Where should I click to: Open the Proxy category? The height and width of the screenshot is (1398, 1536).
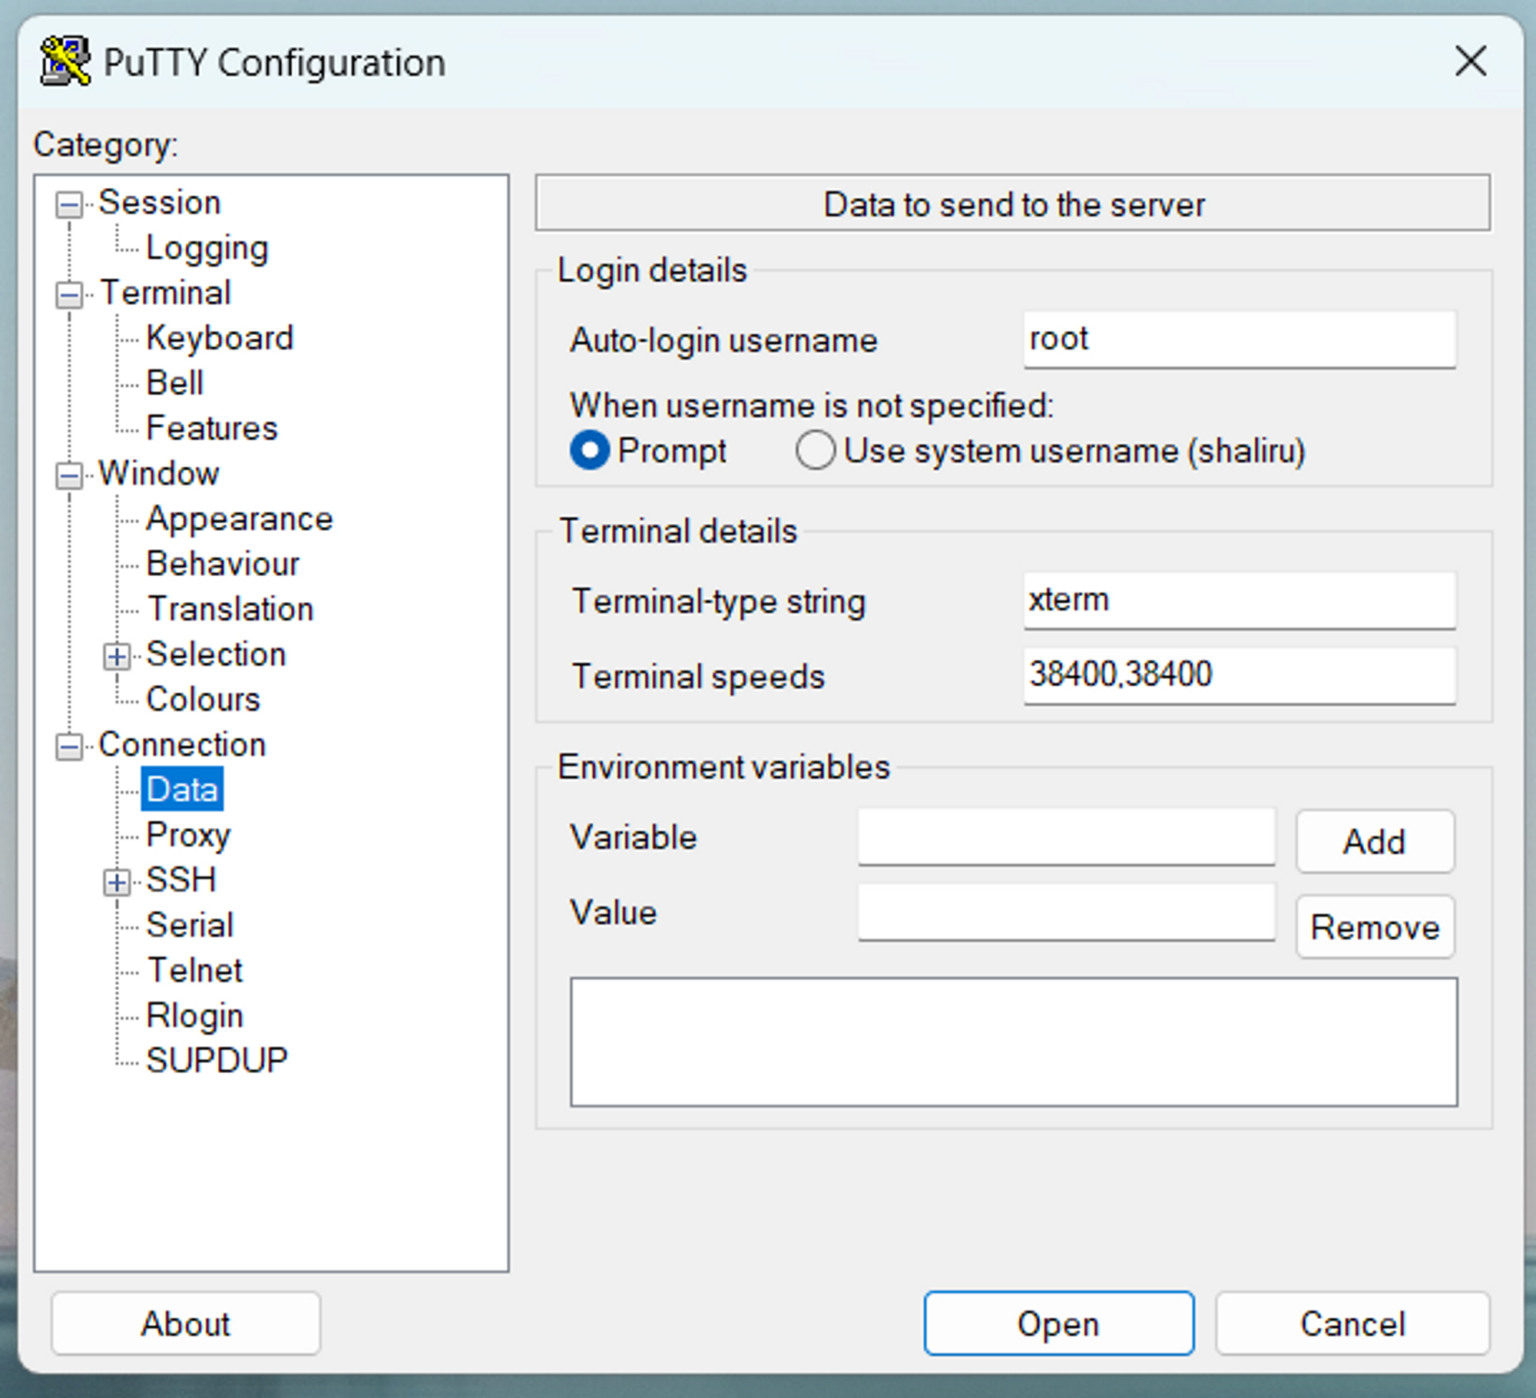click(188, 834)
